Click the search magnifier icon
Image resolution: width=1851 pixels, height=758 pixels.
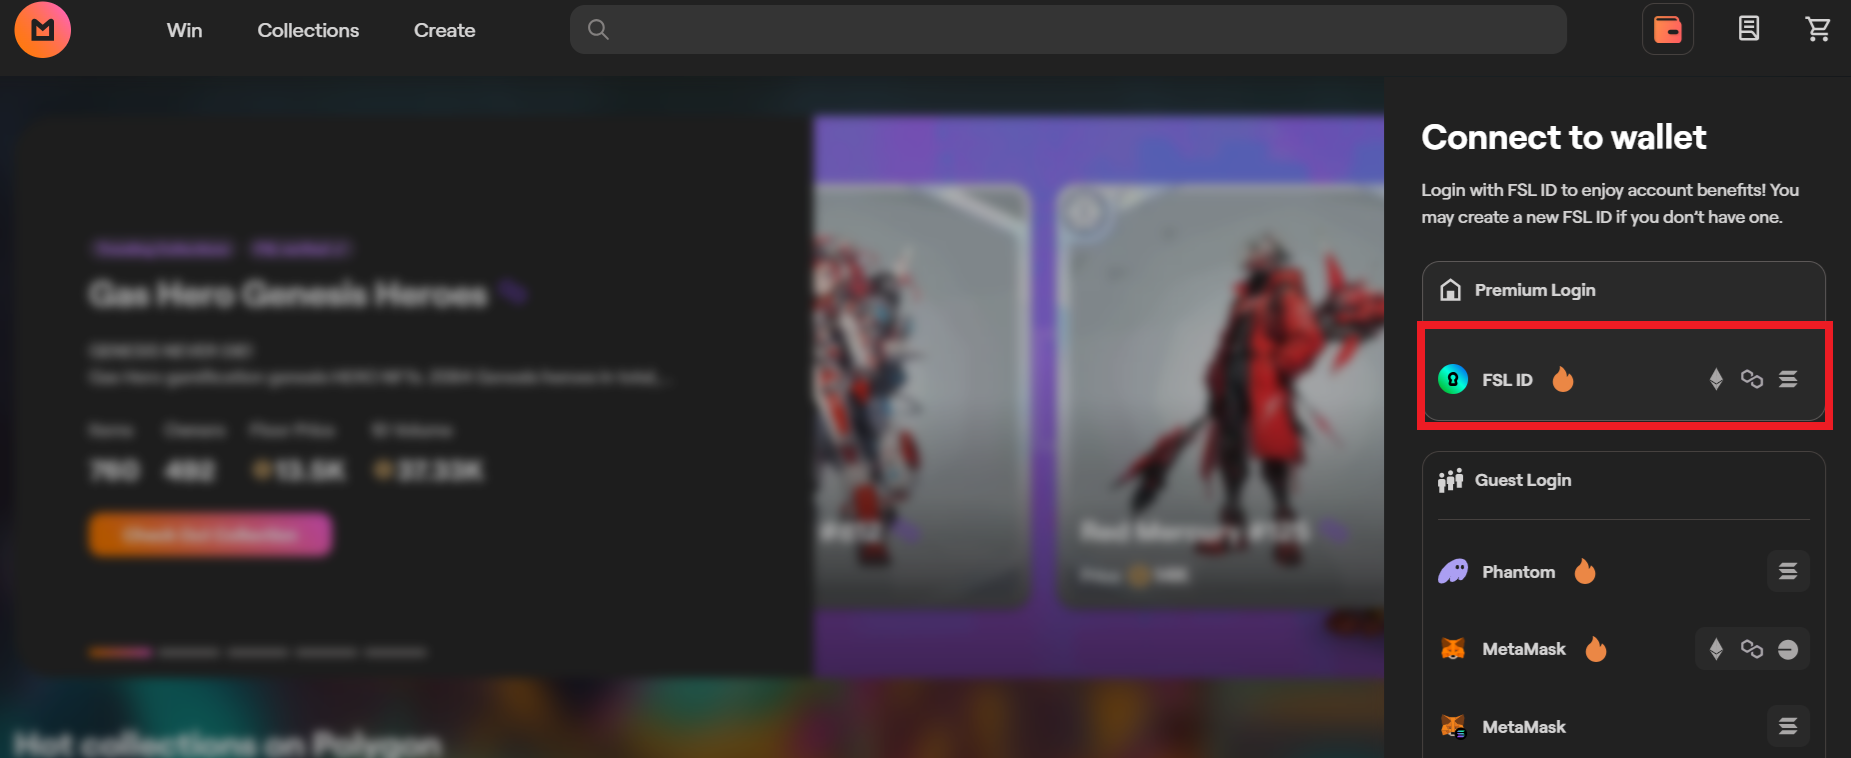click(x=598, y=29)
